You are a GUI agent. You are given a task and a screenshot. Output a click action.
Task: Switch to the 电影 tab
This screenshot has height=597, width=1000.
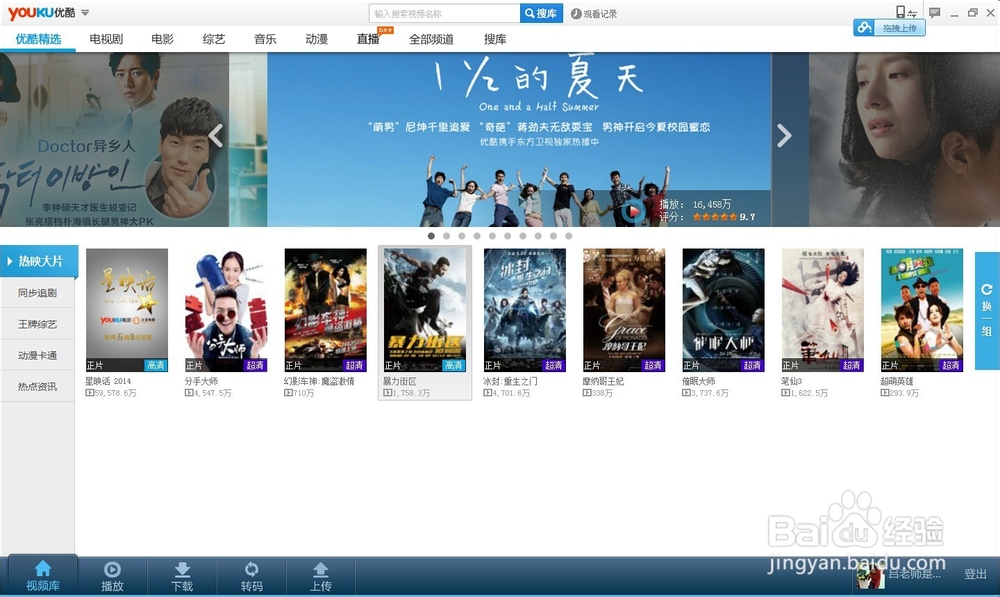pyautogui.click(x=162, y=39)
